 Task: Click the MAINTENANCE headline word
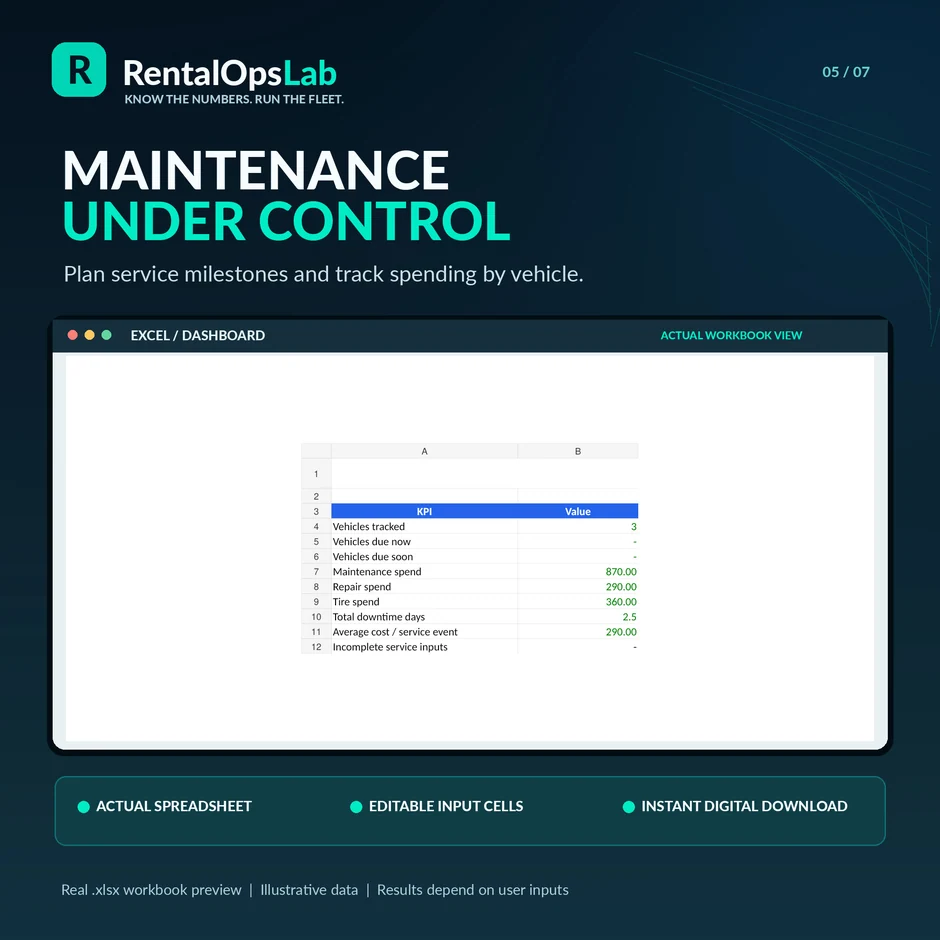click(256, 170)
